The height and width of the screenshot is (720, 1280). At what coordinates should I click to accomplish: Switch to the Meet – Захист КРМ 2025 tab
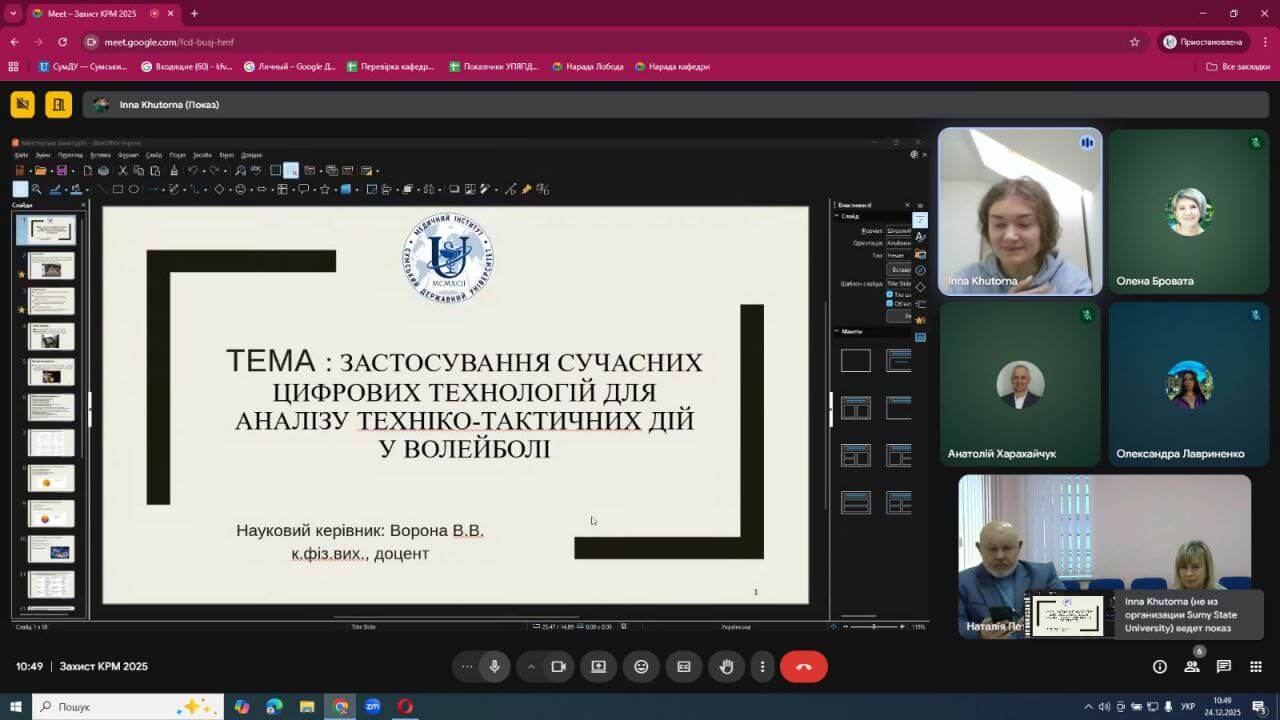(x=88, y=13)
